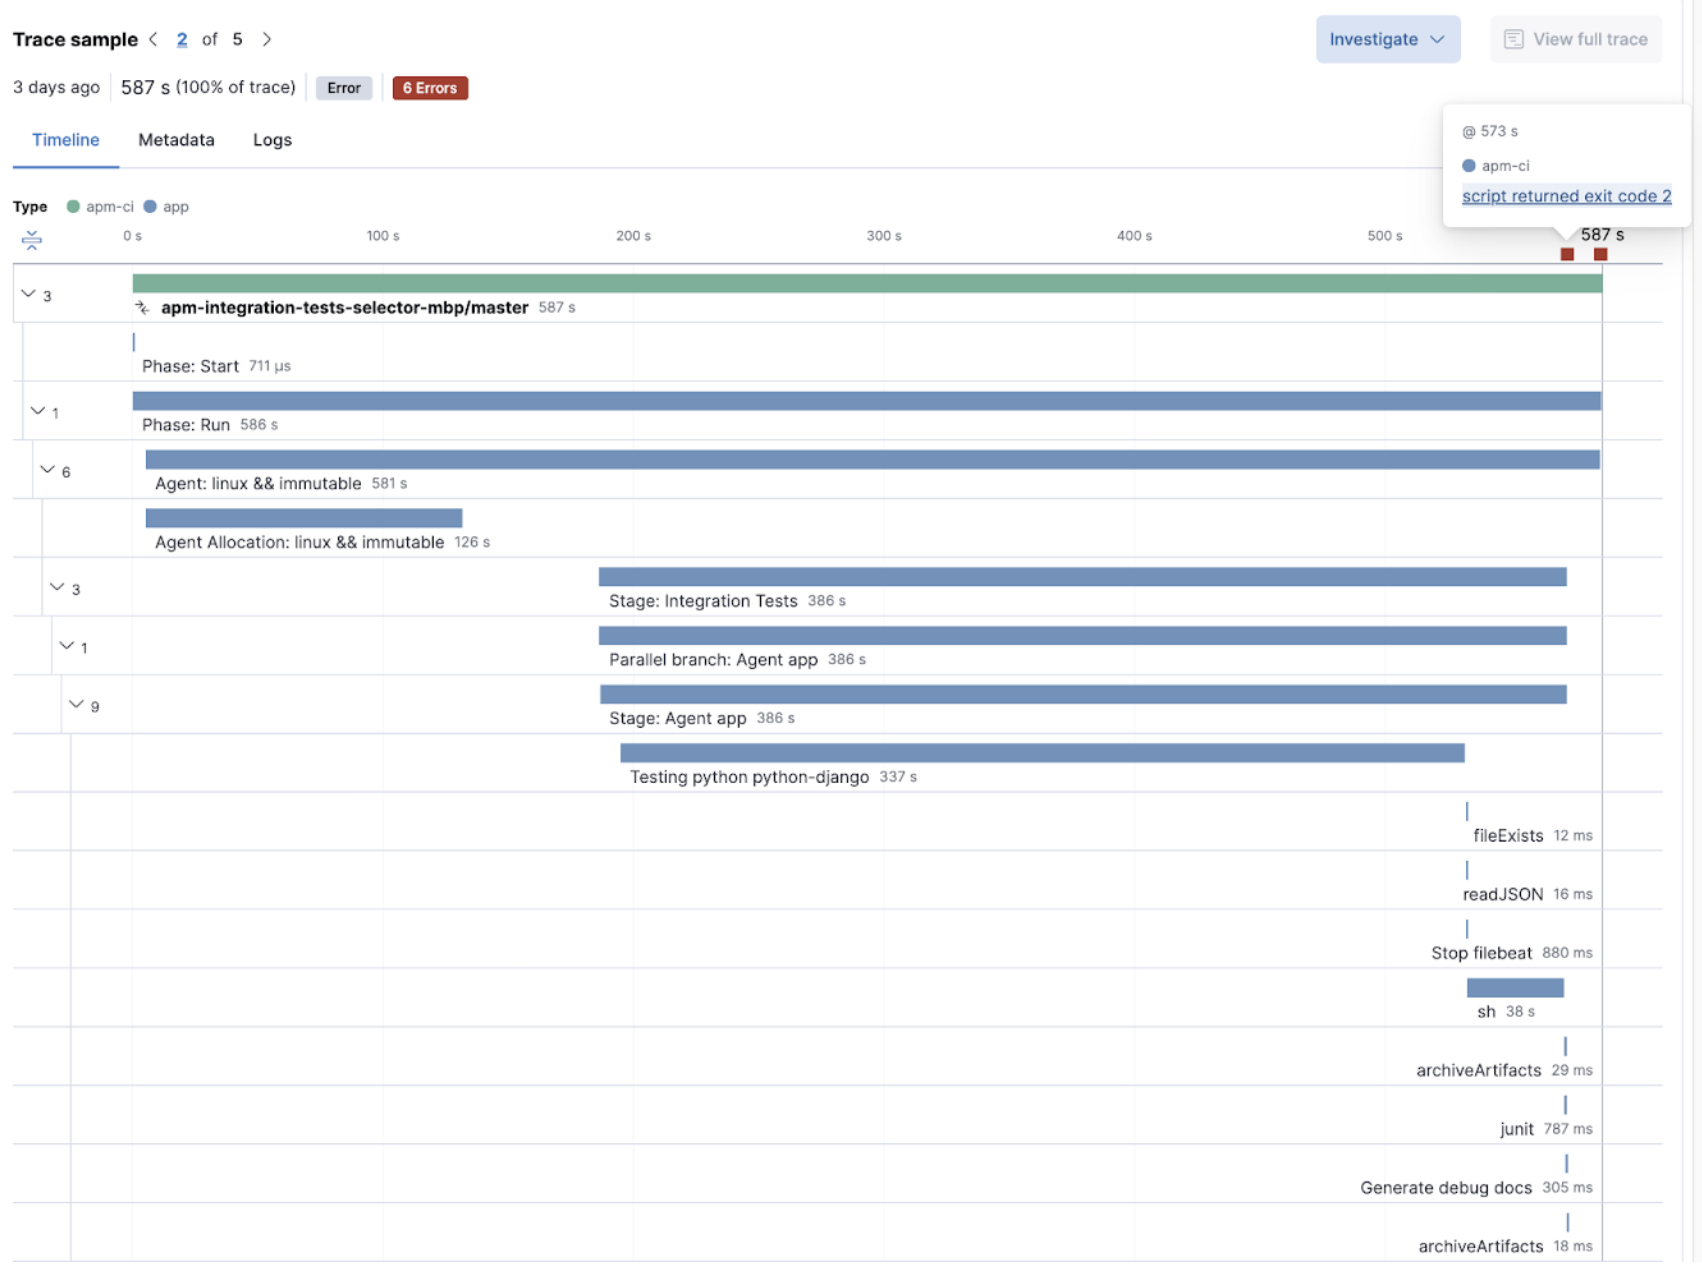This screenshot has width=1702, height=1266.
Task: Collapse the Agent: linux && immutable row chevron
Action: coord(45,468)
